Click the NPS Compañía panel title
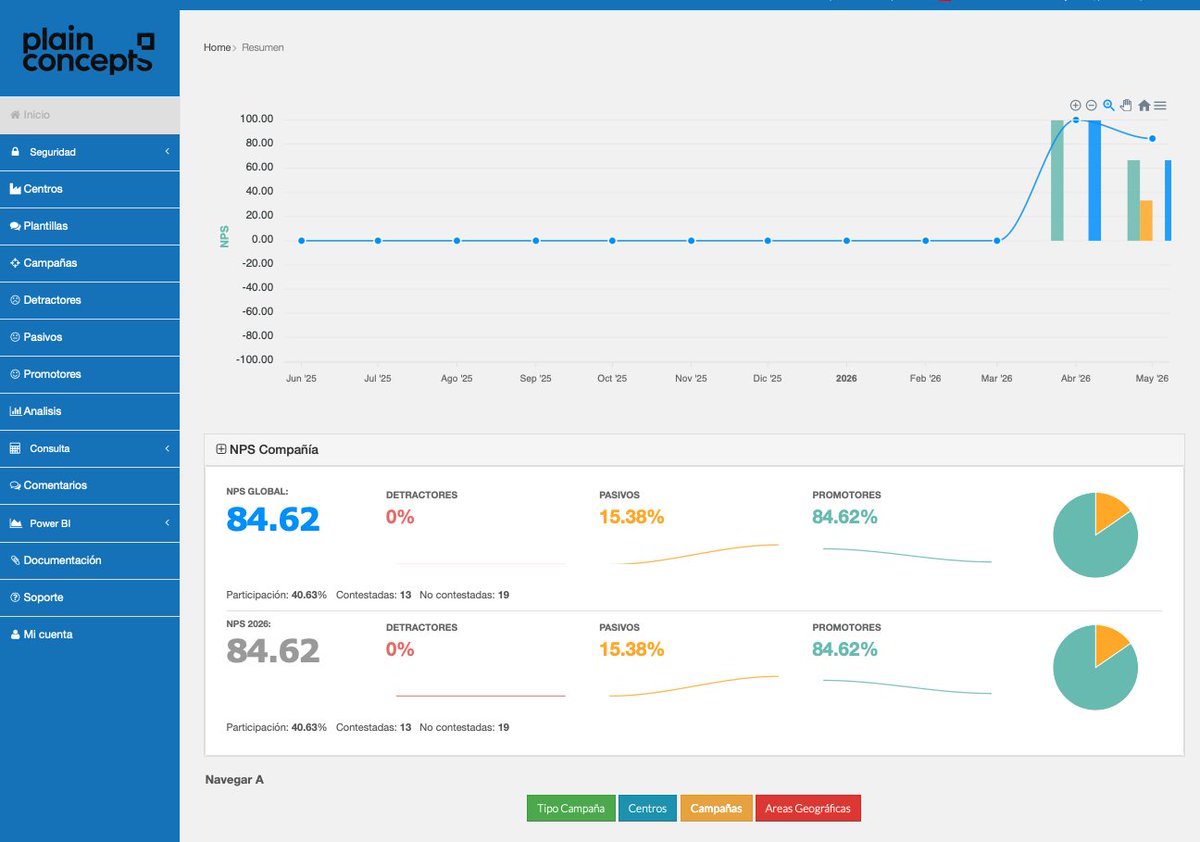This screenshot has height=842, width=1200. pos(274,450)
